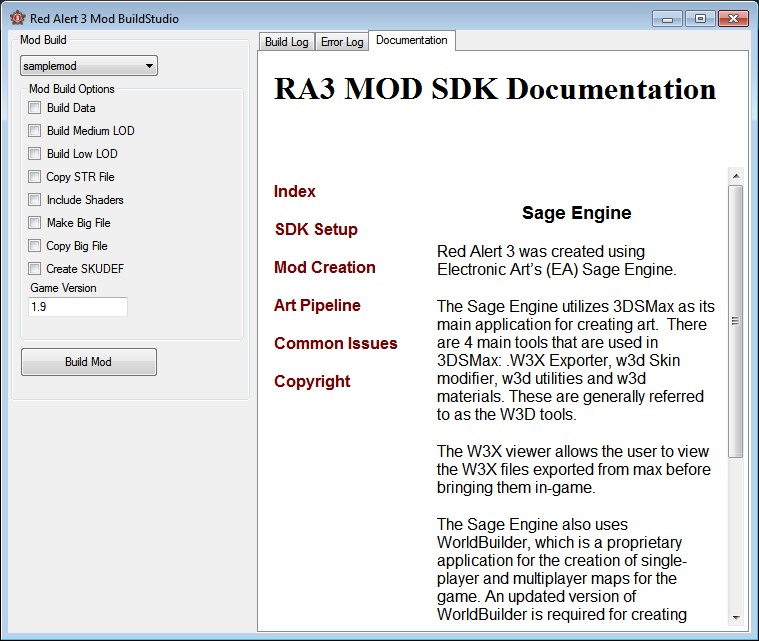
Task: Open the Error Log tab
Action: click(342, 42)
